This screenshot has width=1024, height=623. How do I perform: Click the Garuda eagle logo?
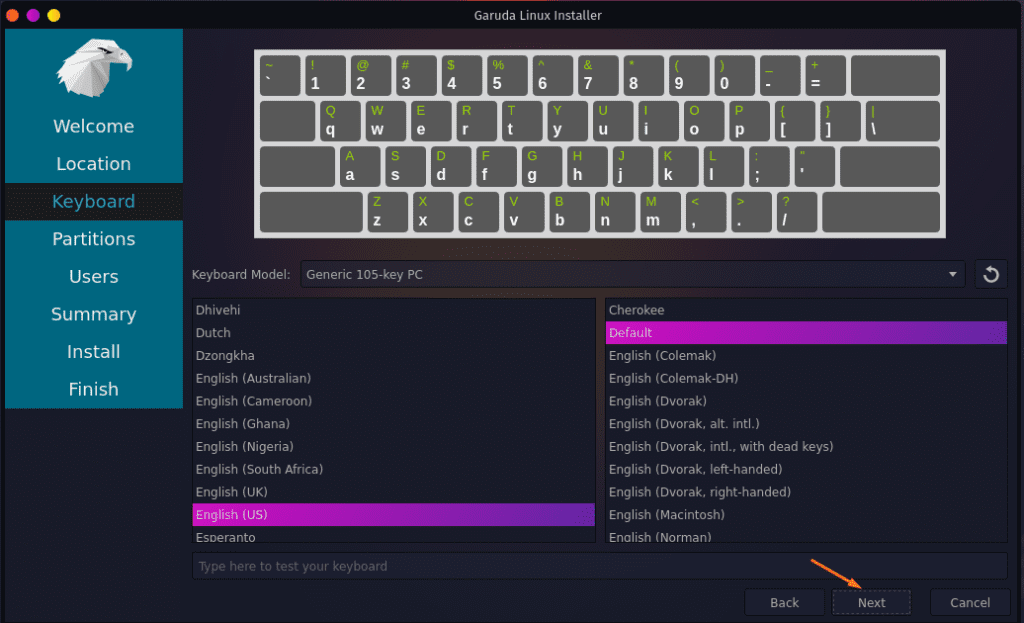tap(93, 67)
